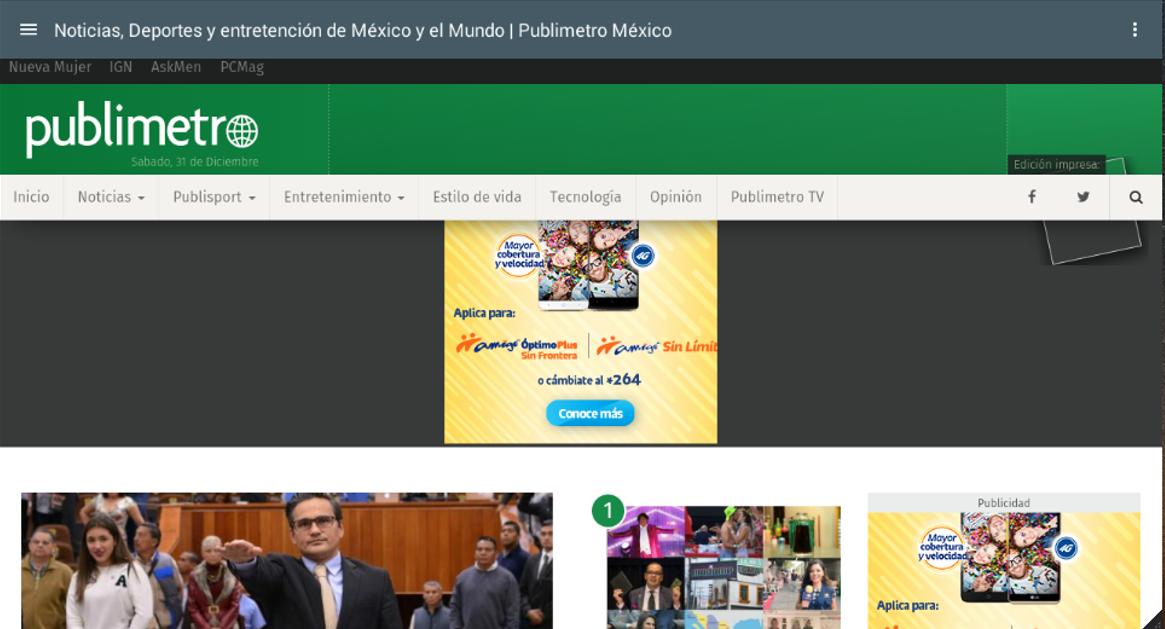Open Publimetro's Twitter page icon

click(x=1083, y=197)
